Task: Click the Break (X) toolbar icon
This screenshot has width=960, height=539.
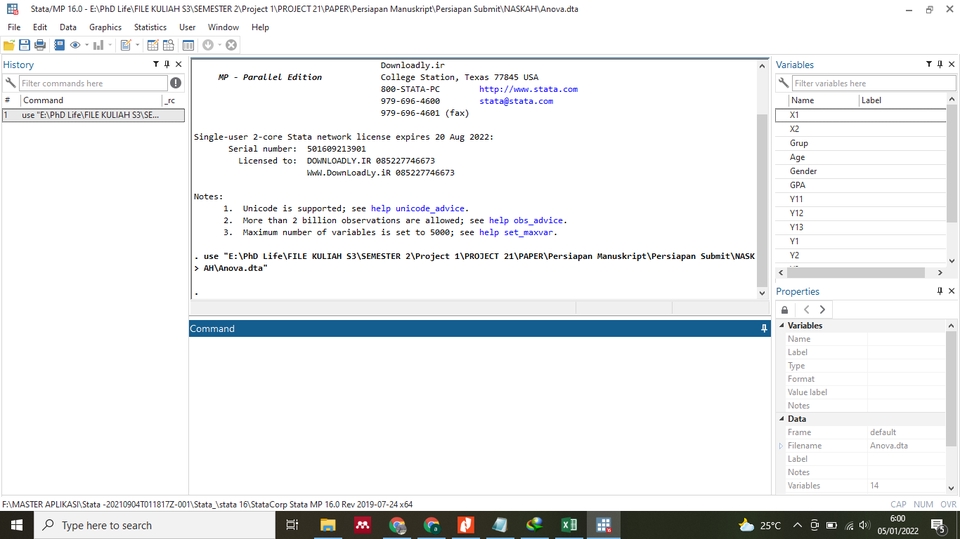Action: click(231, 45)
